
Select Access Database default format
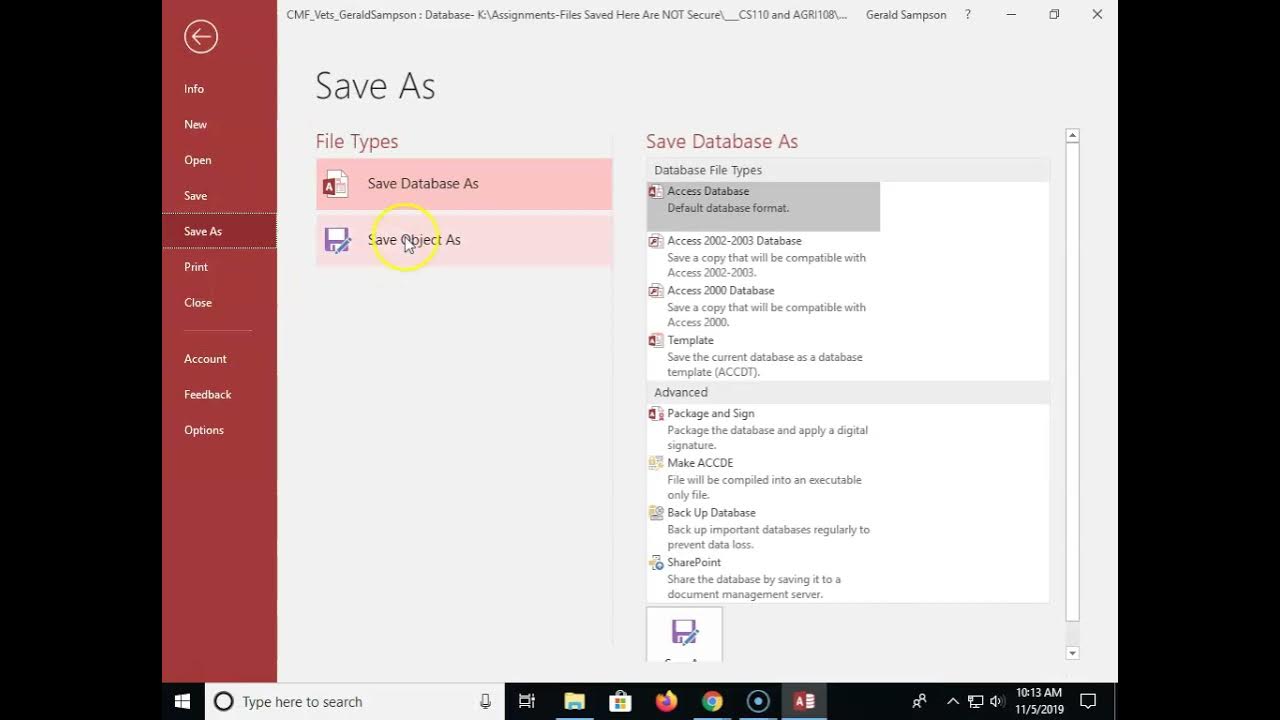click(763, 206)
